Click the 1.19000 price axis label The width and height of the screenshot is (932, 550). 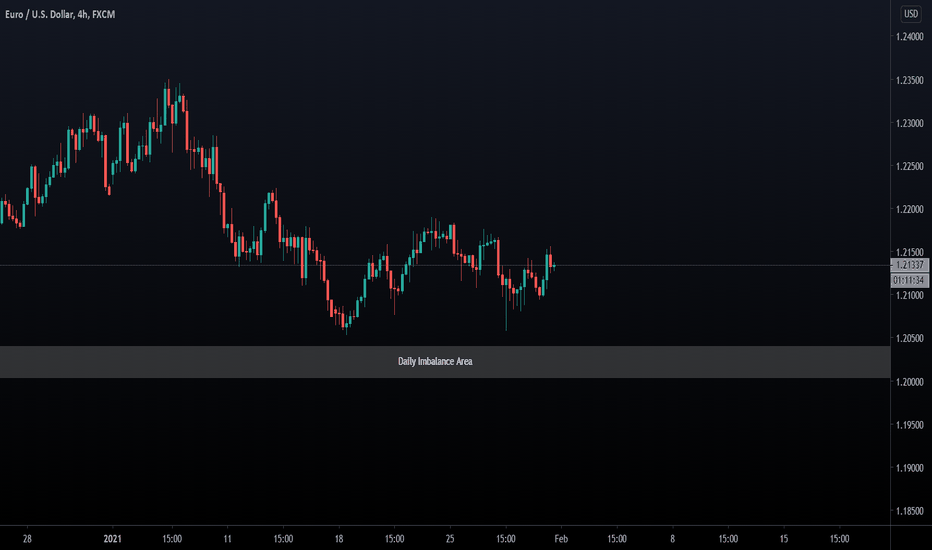coord(909,468)
